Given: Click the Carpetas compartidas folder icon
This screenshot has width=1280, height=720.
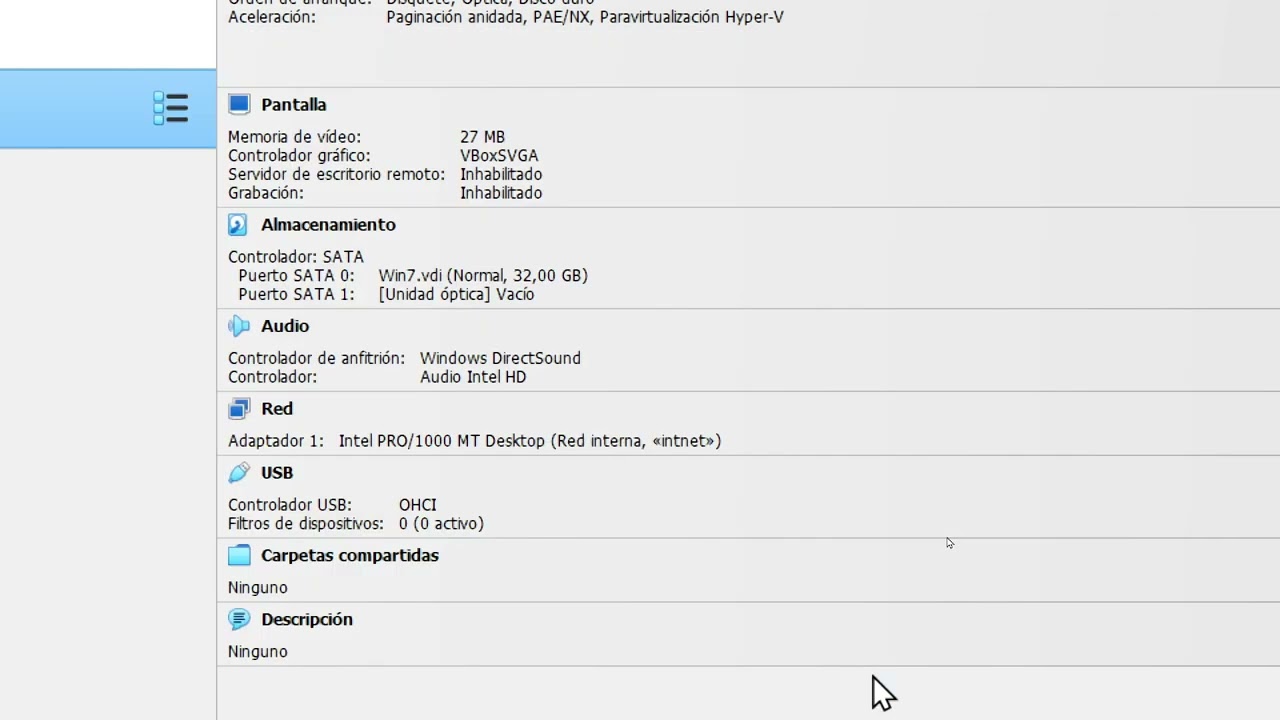Looking at the screenshot, I should (x=239, y=555).
